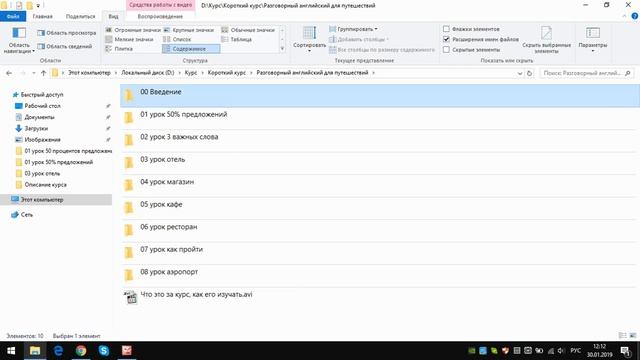Open address bar history dropdown
The image size is (640, 360).
click(x=520, y=73)
